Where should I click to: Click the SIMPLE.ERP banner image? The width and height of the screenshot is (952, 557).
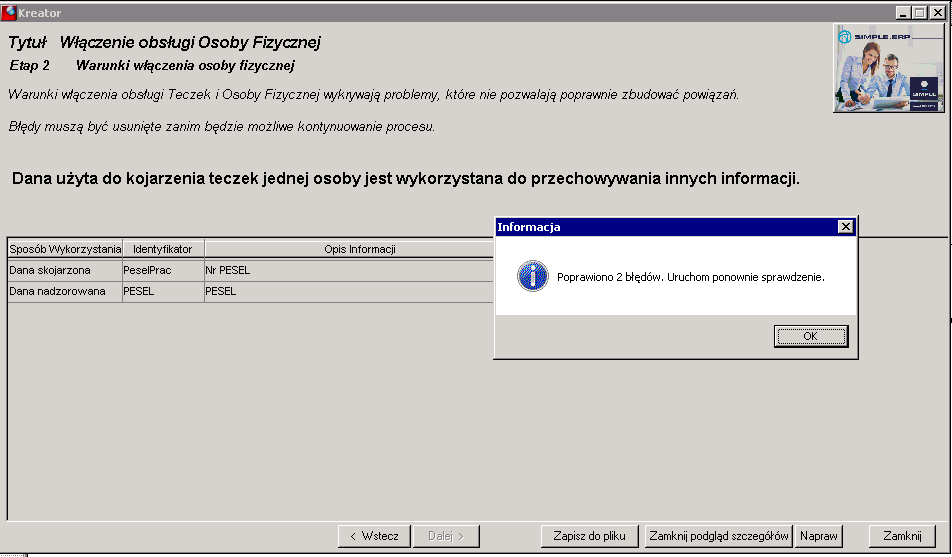click(889, 68)
